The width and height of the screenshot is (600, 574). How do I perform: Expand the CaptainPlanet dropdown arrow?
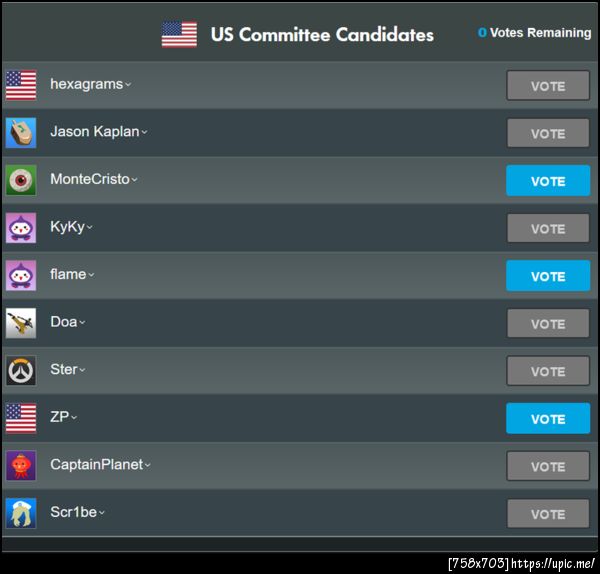(148, 465)
